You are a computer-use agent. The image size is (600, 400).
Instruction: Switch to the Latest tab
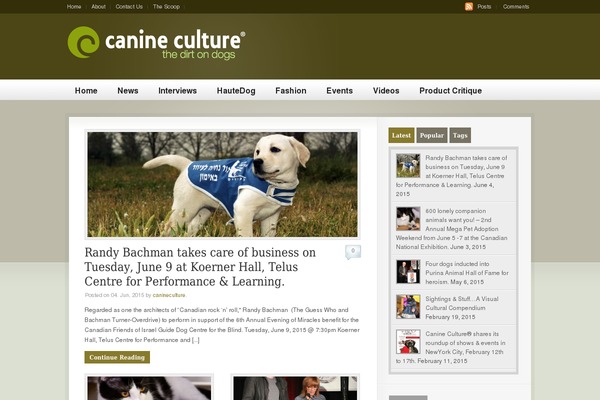401,135
